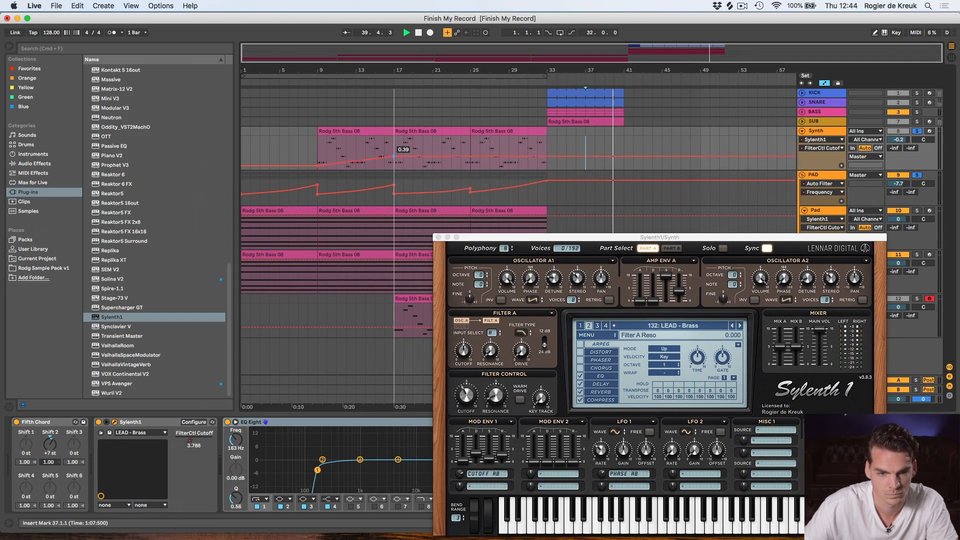Select the Max for Live category
This screenshot has height=540, width=960.
coord(32,182)
